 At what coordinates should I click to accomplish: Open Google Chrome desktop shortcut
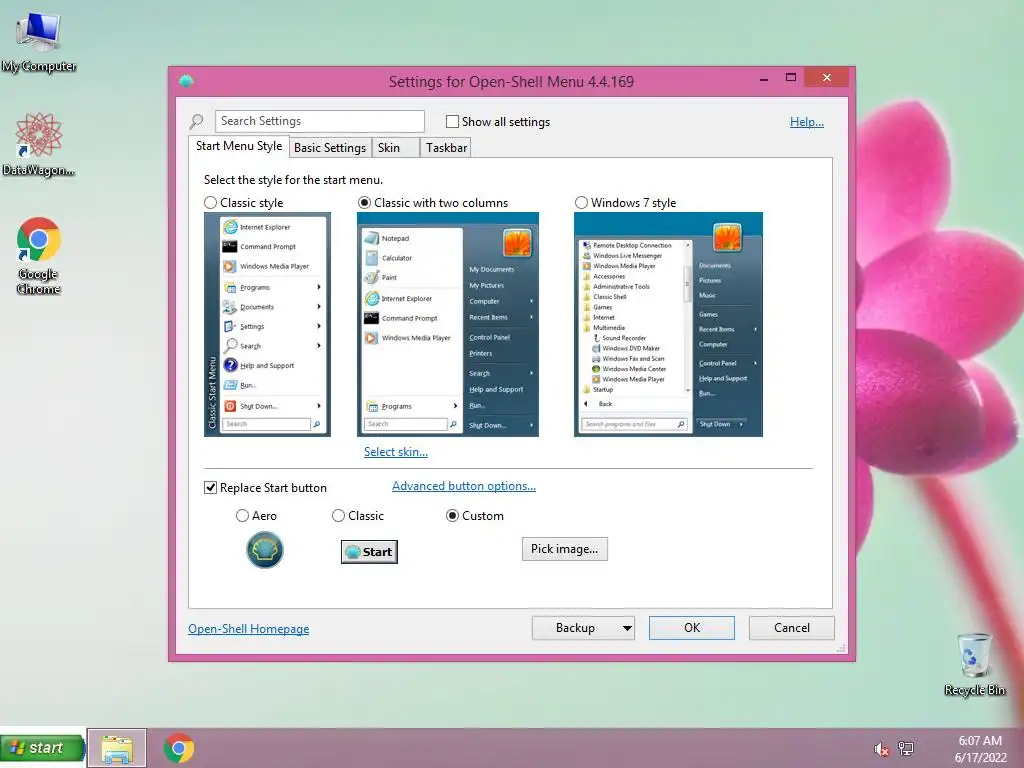coord(39,255)
